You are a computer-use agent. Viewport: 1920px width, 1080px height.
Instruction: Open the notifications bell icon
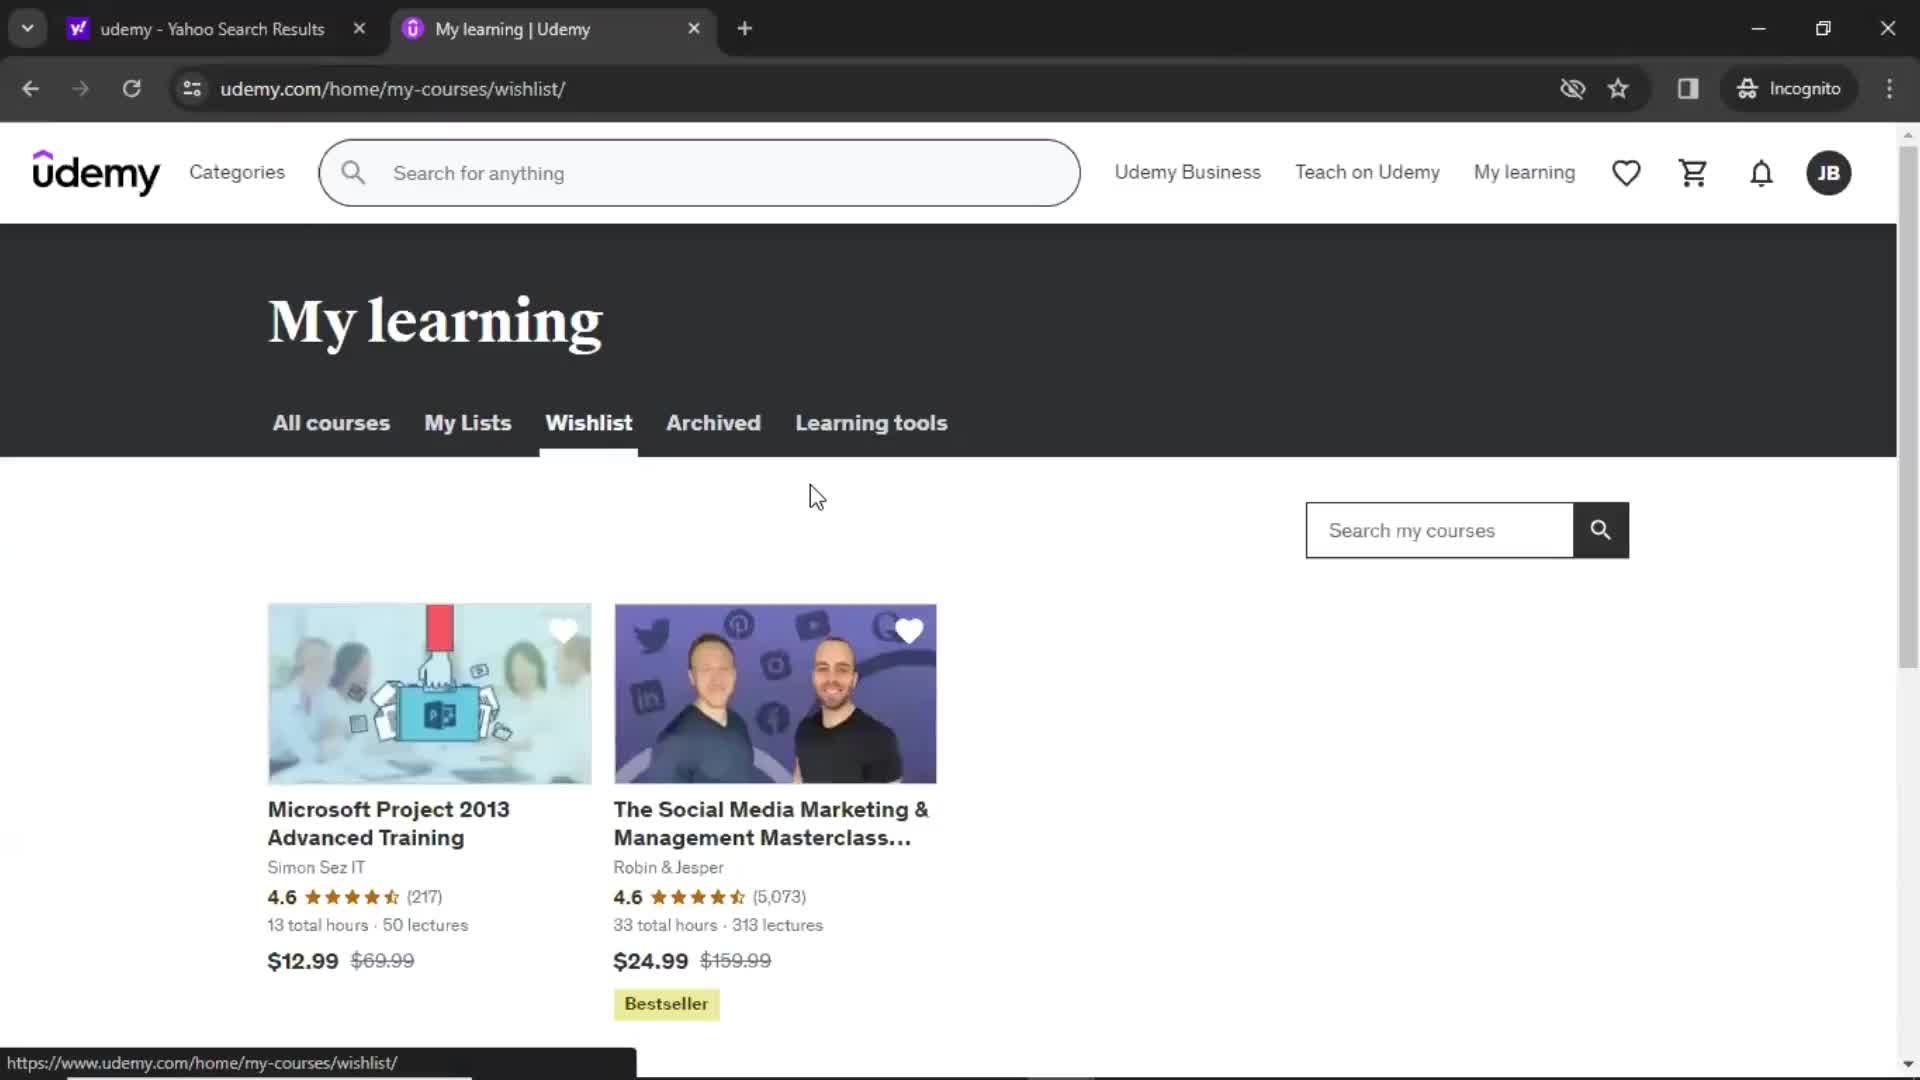pyautogui.click(x=1761, y=173)
